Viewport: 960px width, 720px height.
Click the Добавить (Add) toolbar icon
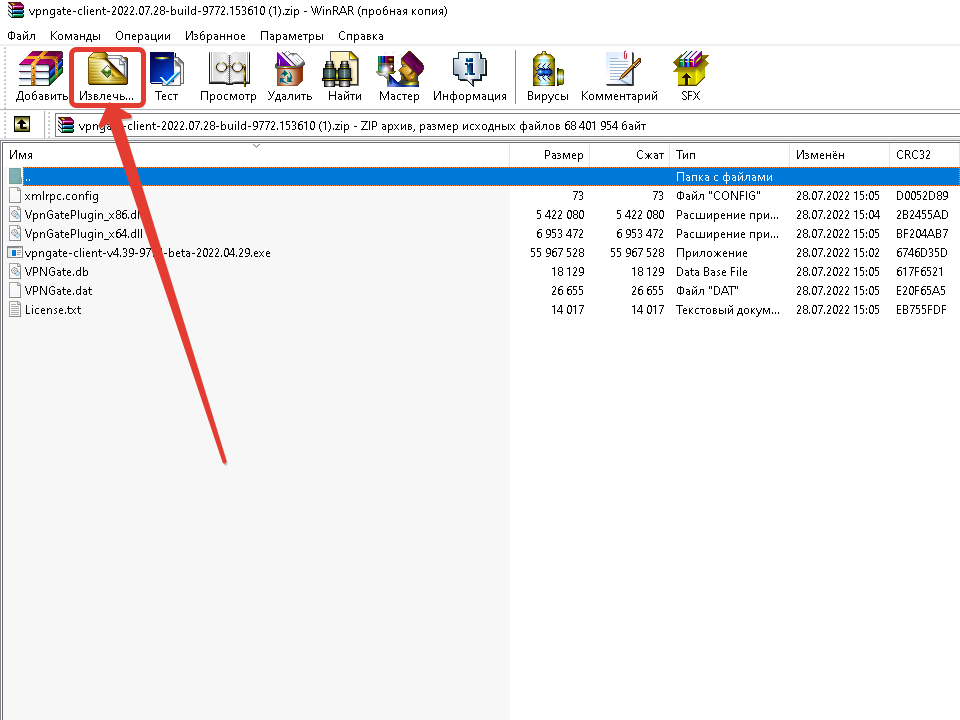41,70
